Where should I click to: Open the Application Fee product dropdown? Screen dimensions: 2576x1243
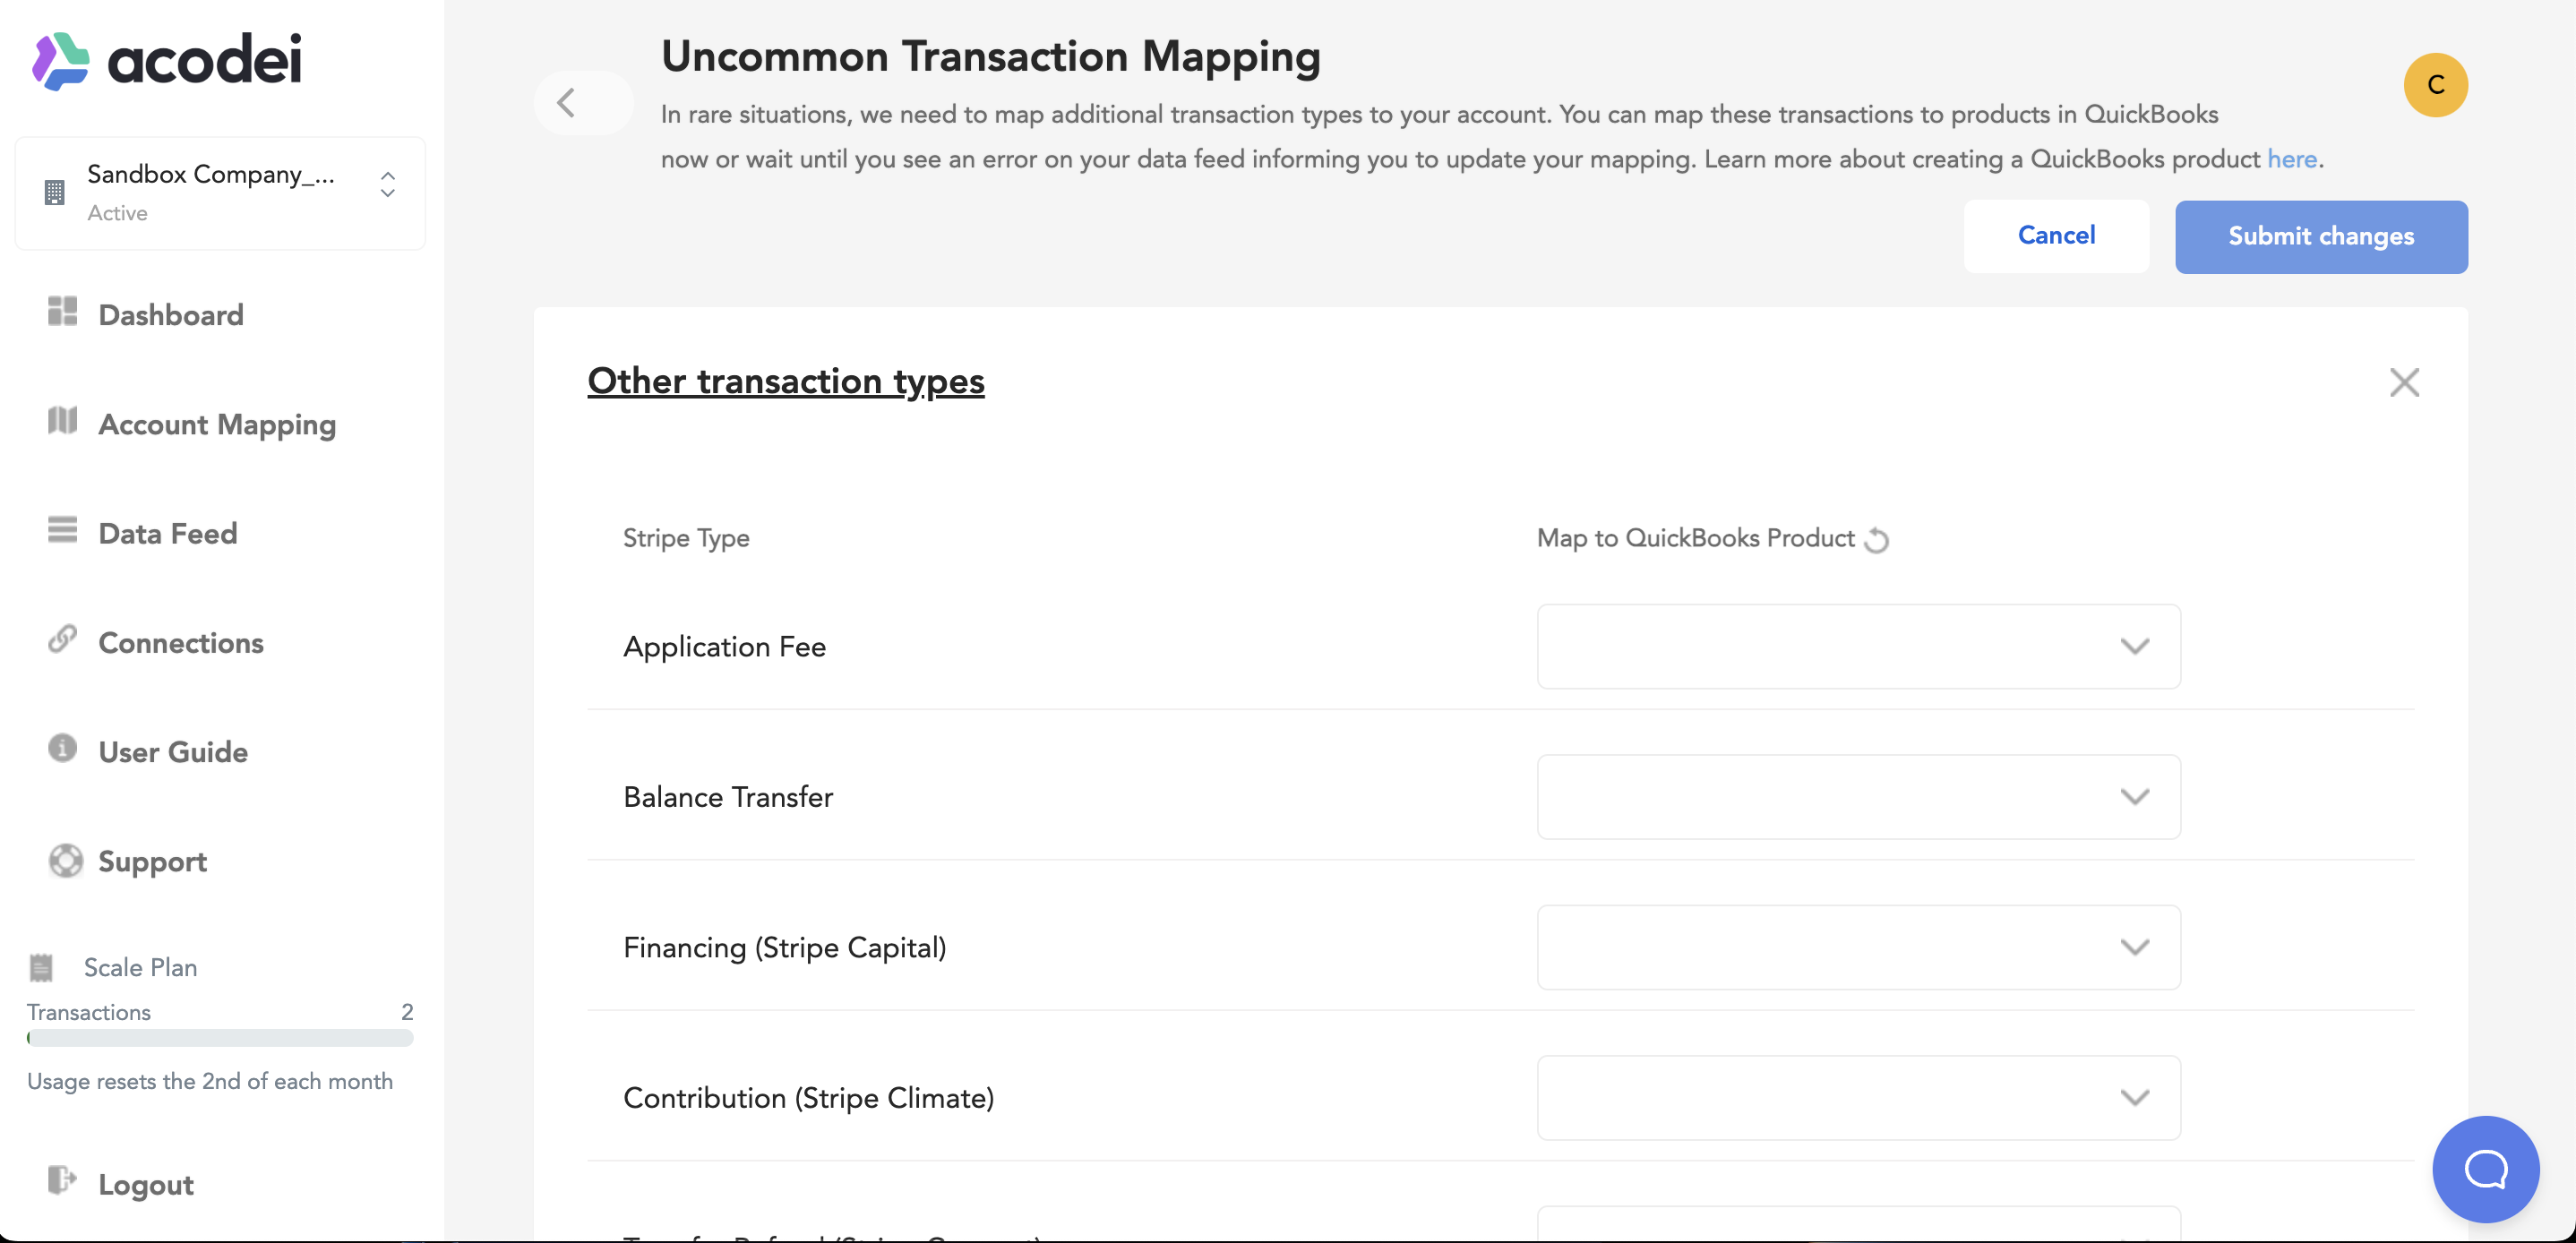click(x=1858, y=646)
